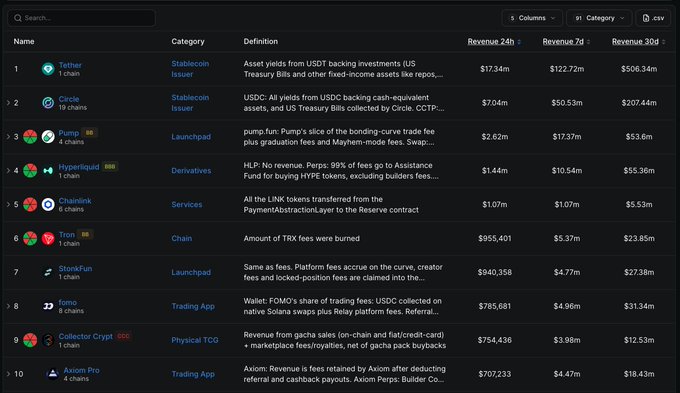Viewport: 680px width, 393px height.
Task: Click the Axiom Pro logo icon
Action: 52,374
